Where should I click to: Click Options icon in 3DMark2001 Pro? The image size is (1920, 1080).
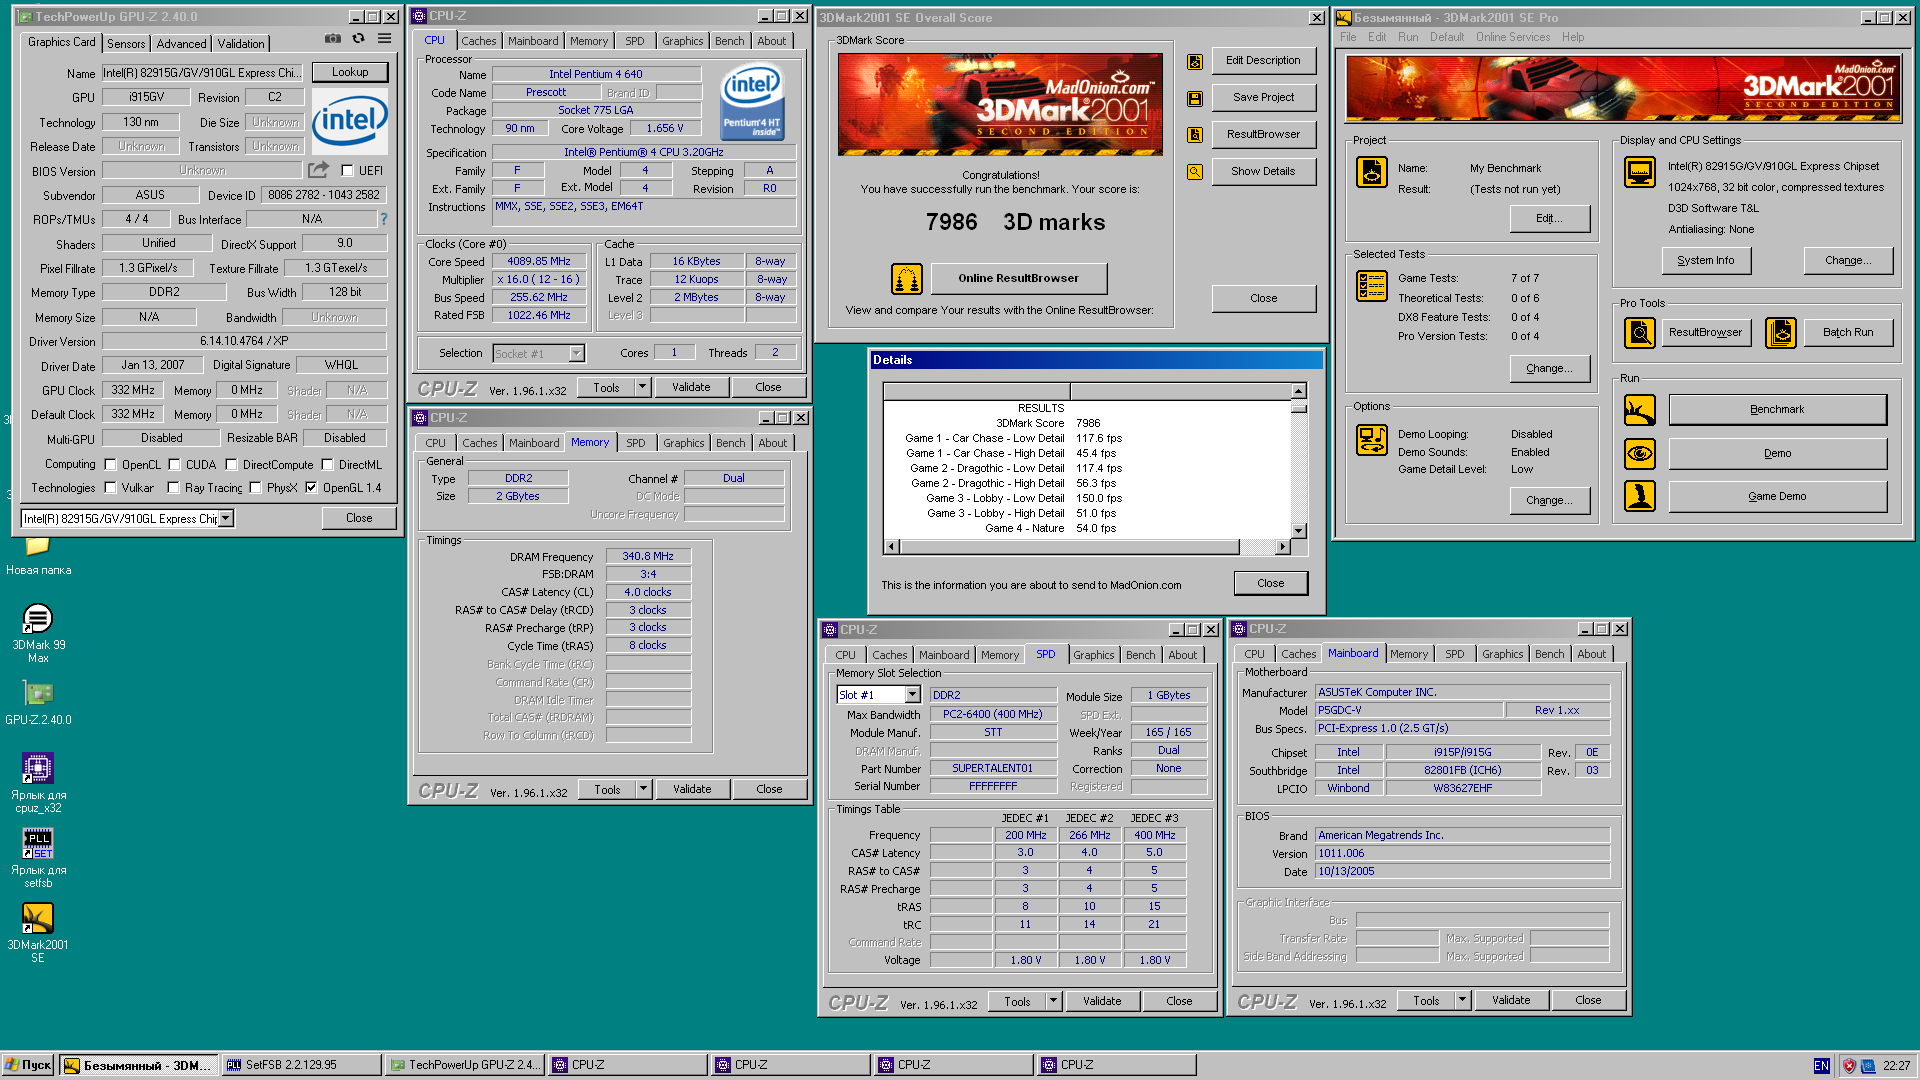click(1371, 440)
